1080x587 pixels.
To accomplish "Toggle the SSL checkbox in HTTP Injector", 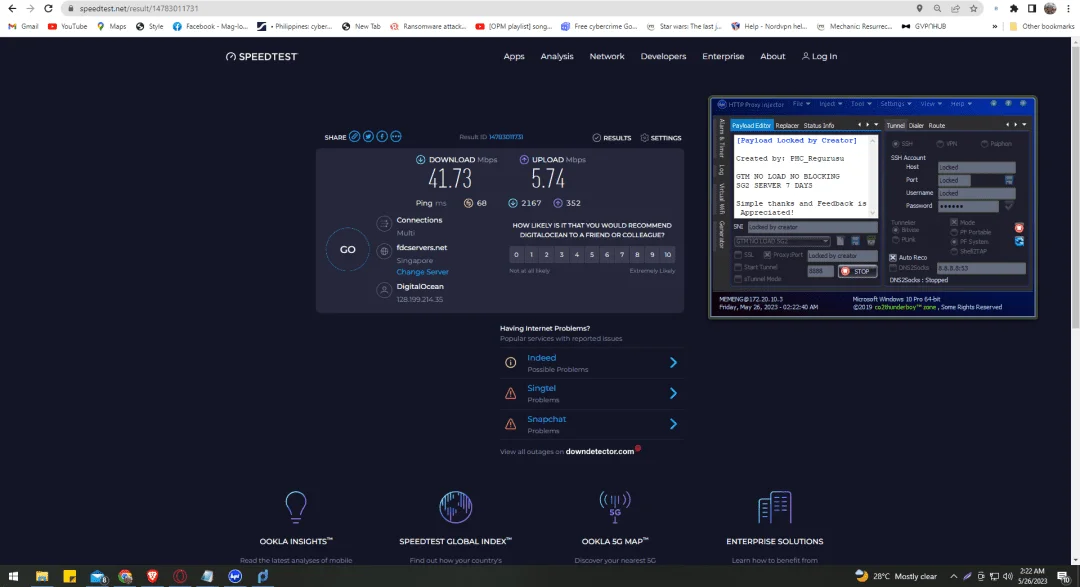I will coord(738,255).
